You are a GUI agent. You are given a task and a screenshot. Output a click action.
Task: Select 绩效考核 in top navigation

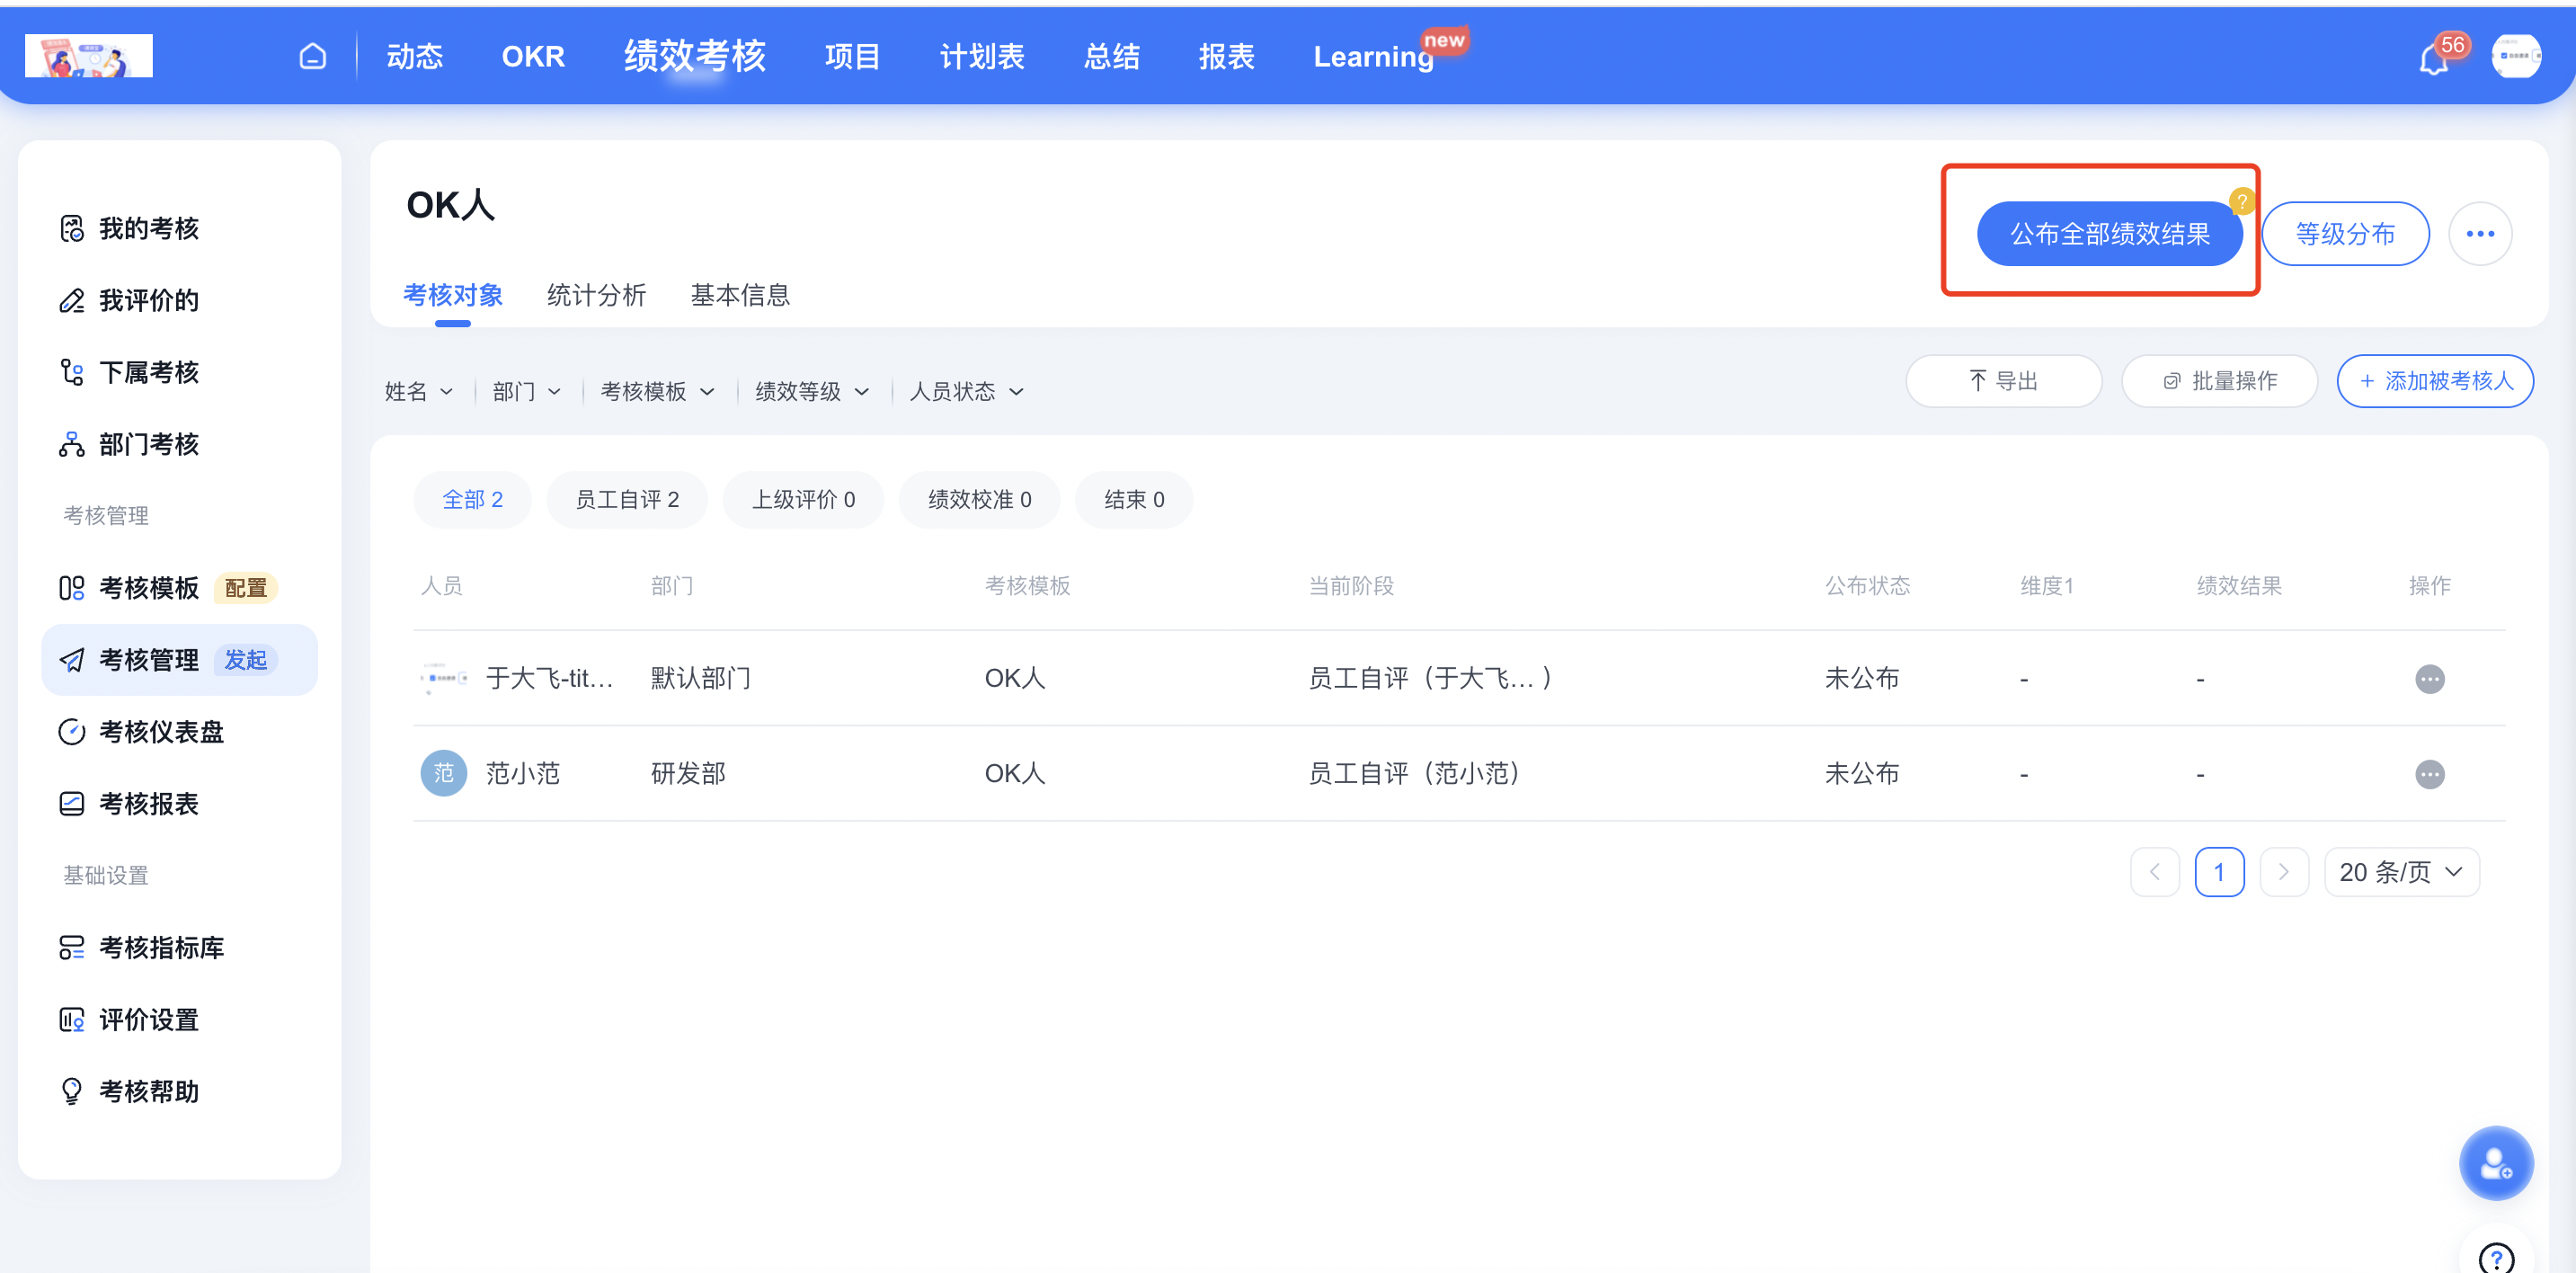(695, 56)
